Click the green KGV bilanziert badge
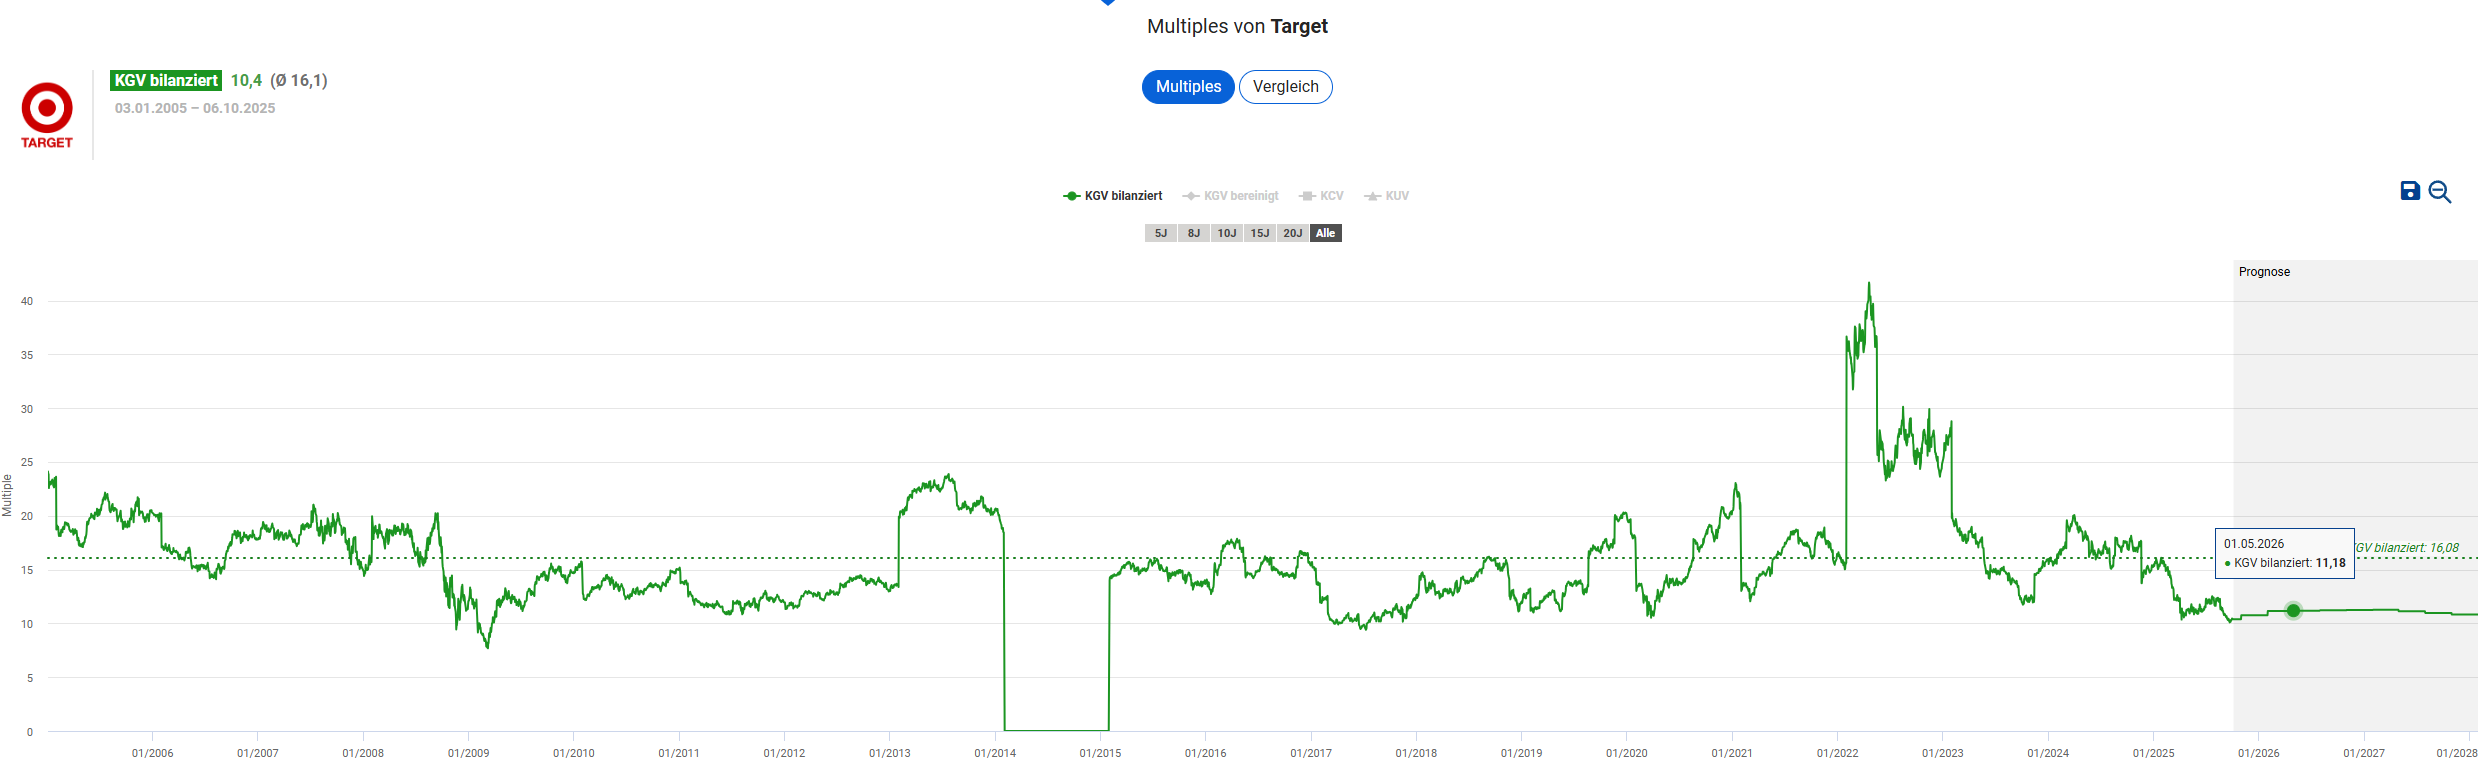The image size is (2491, 782). [x=166, y=81]
